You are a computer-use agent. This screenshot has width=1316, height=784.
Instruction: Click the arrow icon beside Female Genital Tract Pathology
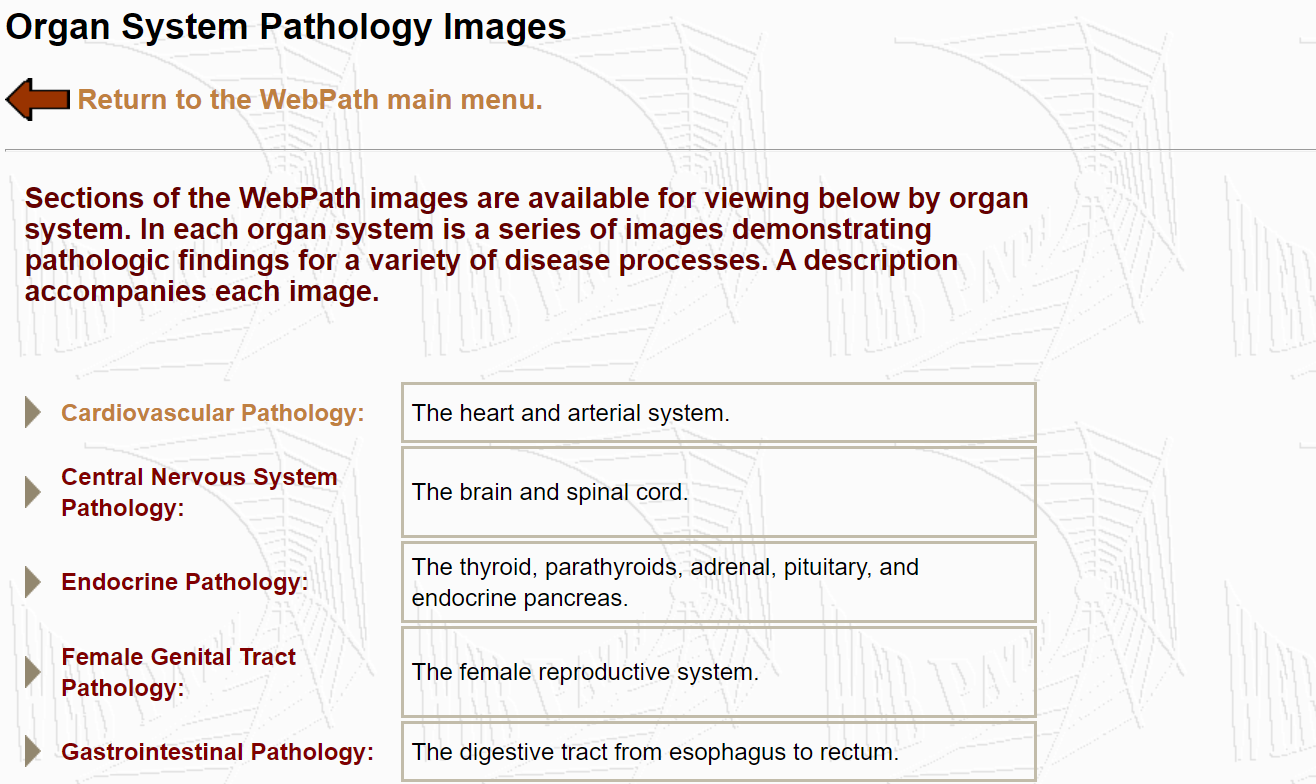pos(30,670)
